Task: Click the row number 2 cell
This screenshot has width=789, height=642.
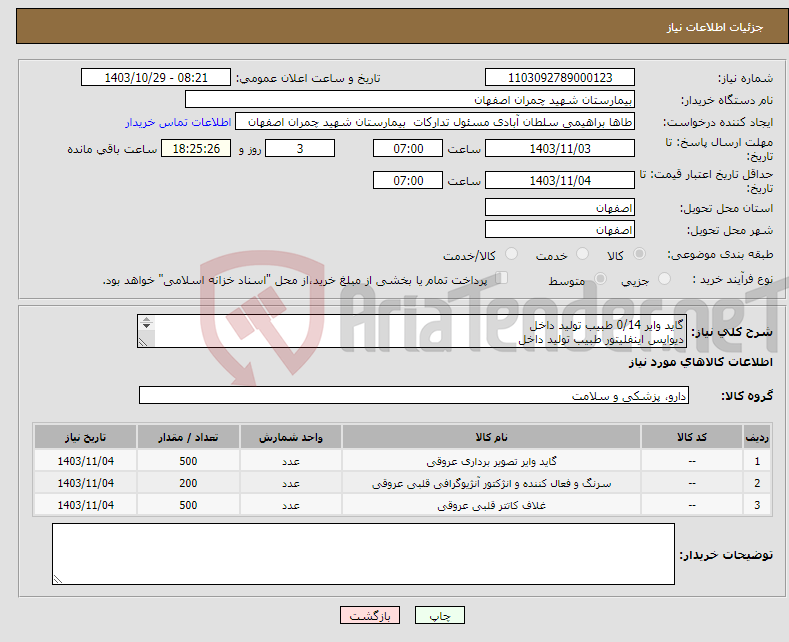Action: pos(757,483)
